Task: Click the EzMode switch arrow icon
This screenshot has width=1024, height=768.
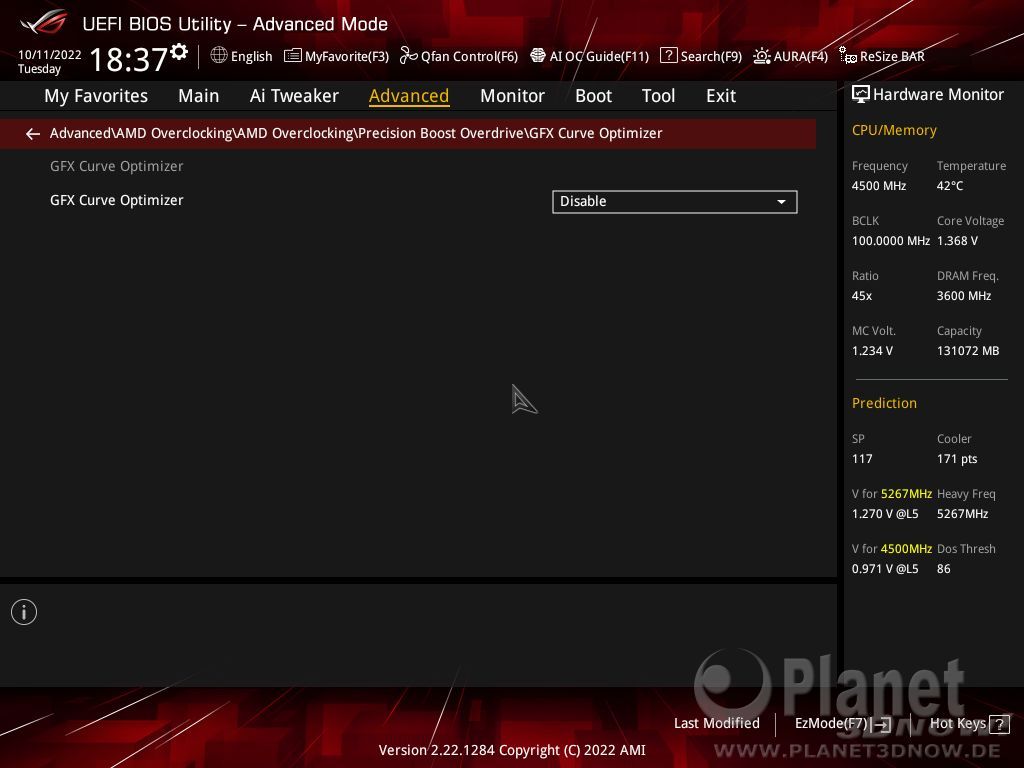Action: click(x=882, y=724)
